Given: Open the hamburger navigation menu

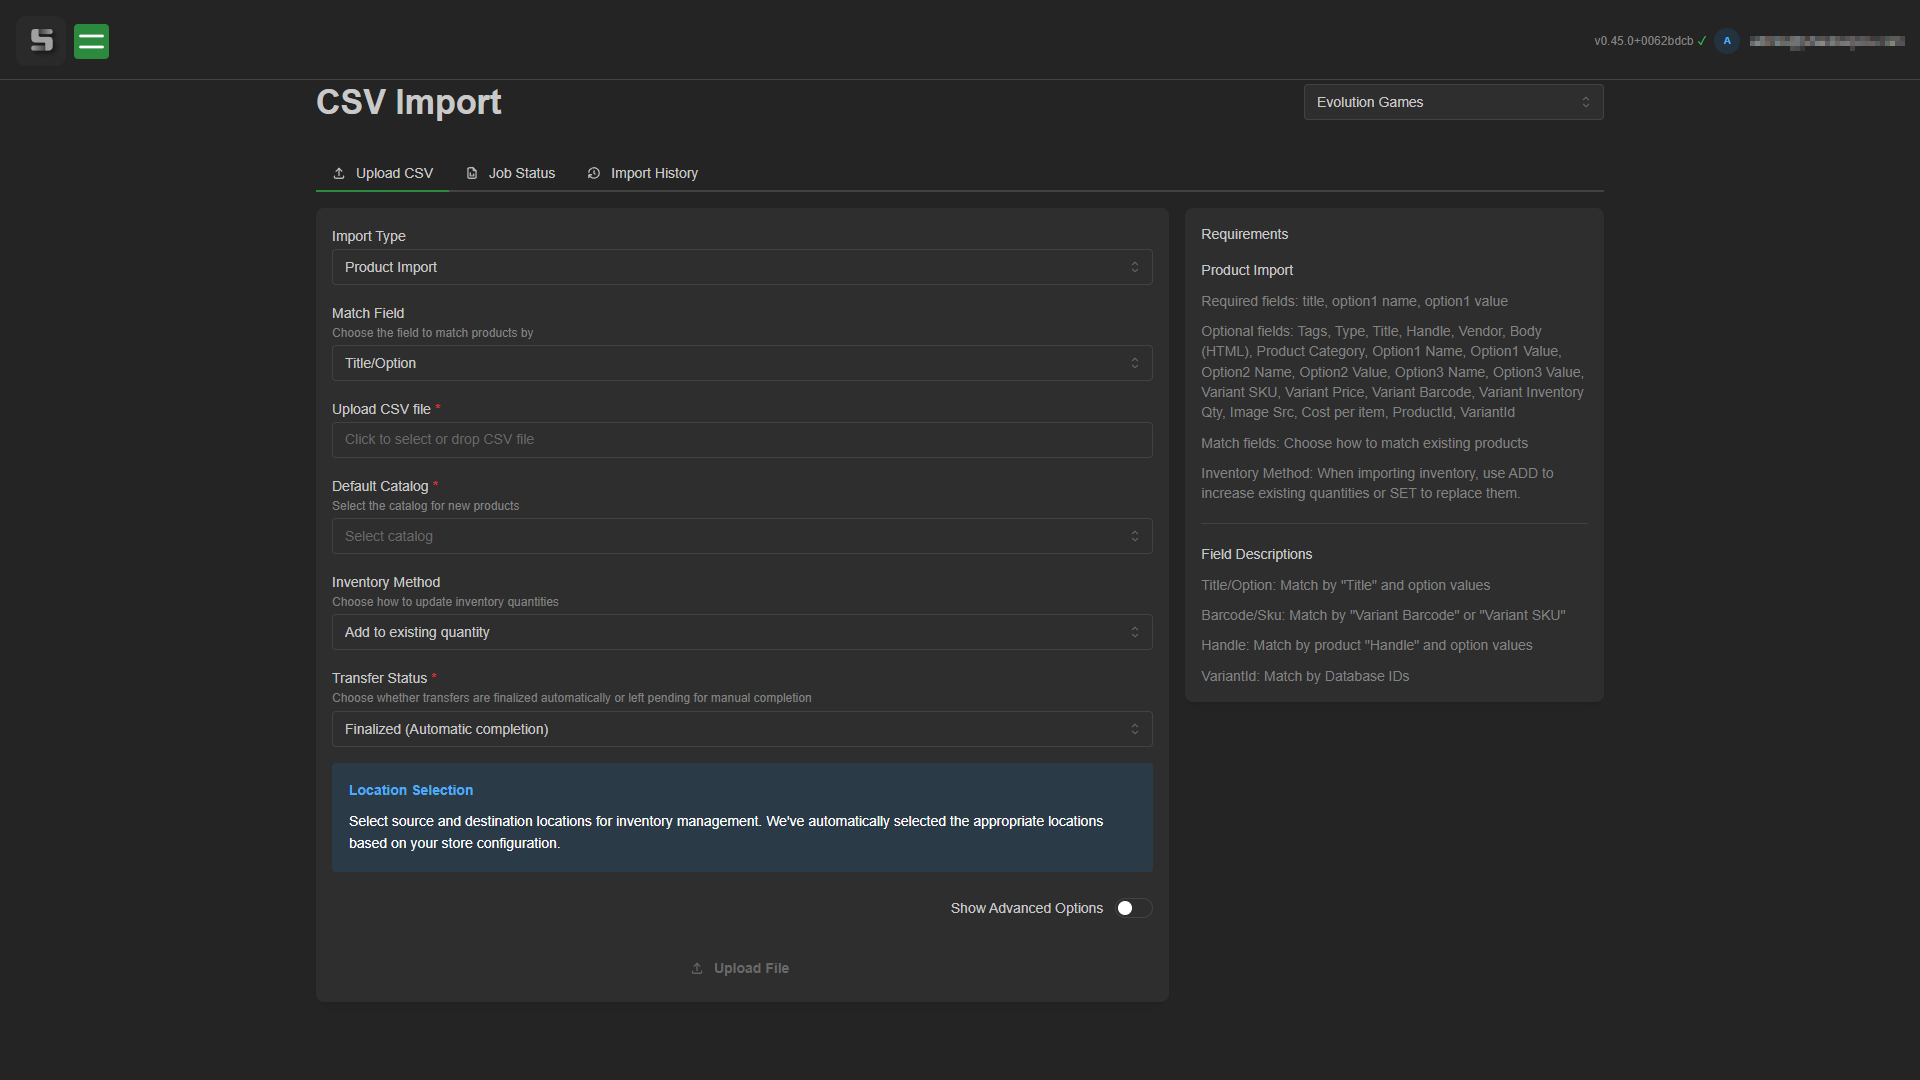Looking at the screenshot, I should 91,41.
